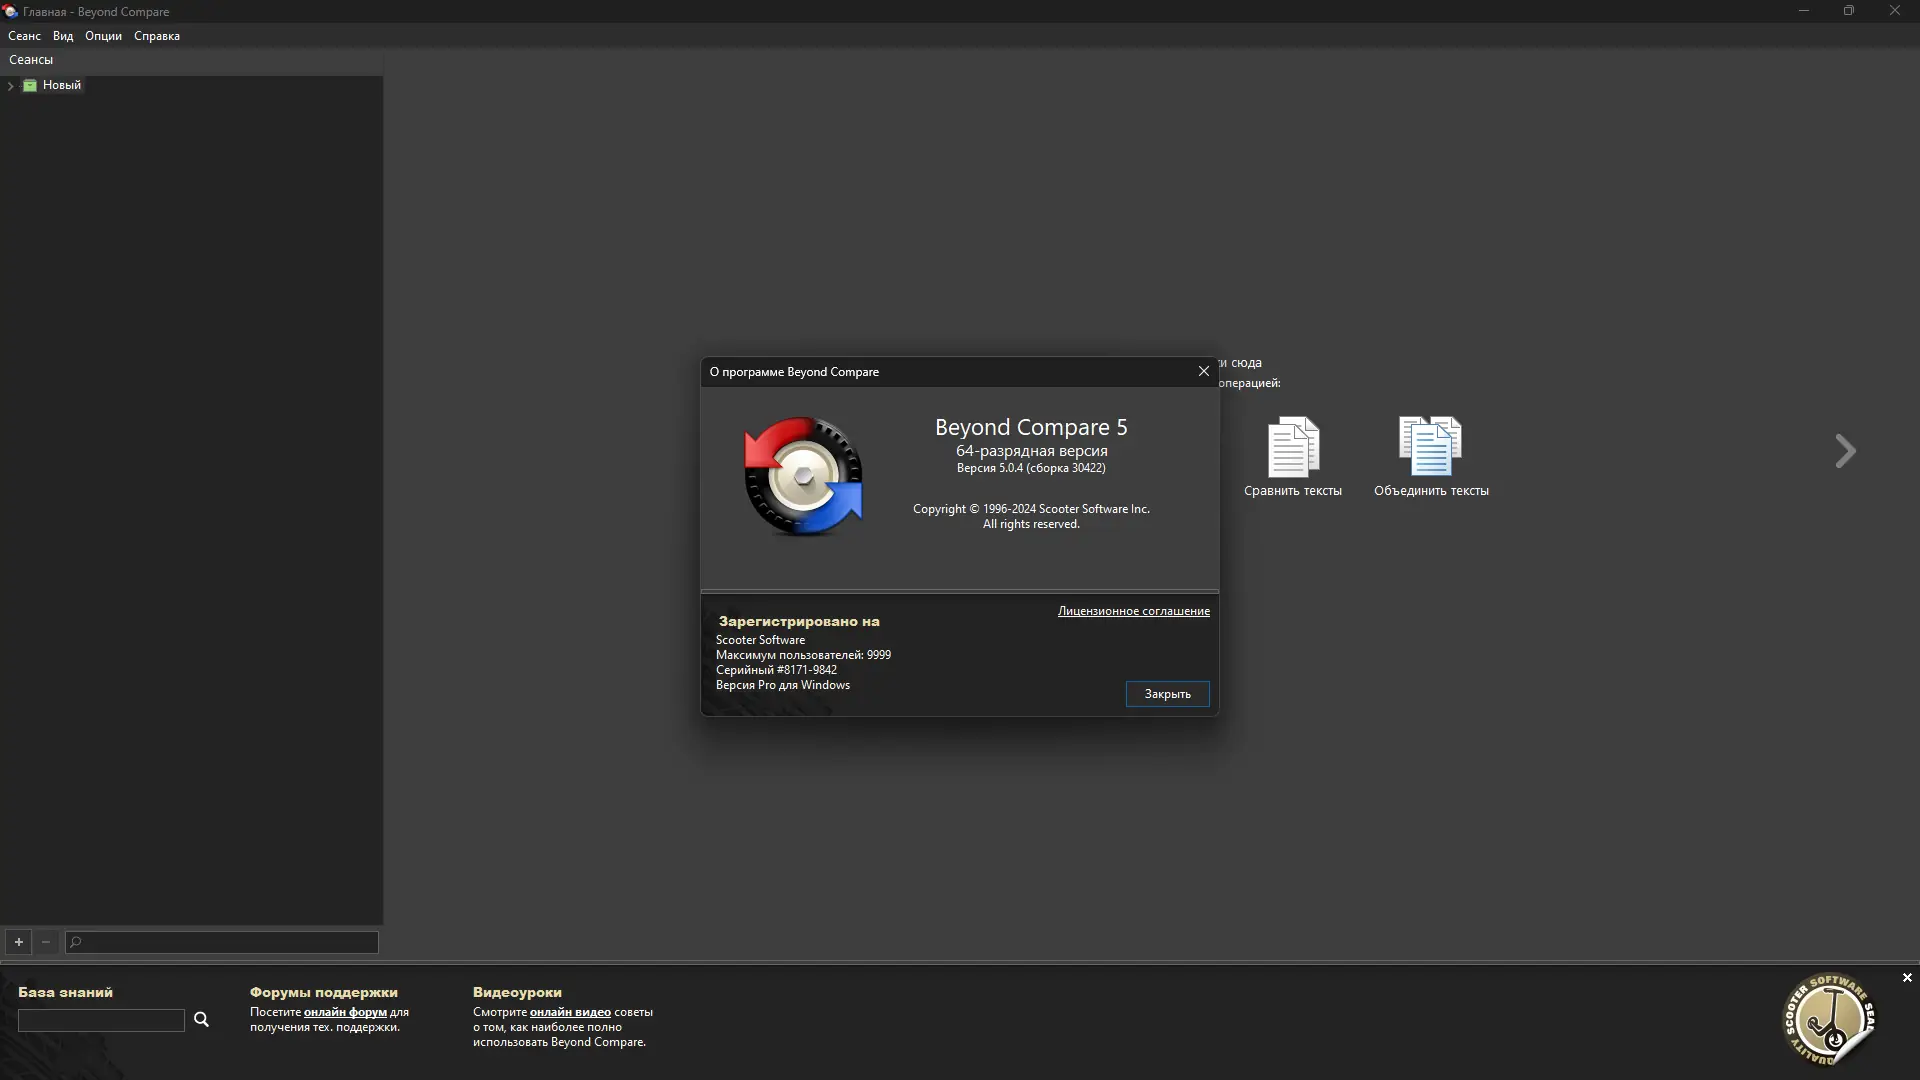Close the About dialog with X icon

click(x=1204, y=371)
